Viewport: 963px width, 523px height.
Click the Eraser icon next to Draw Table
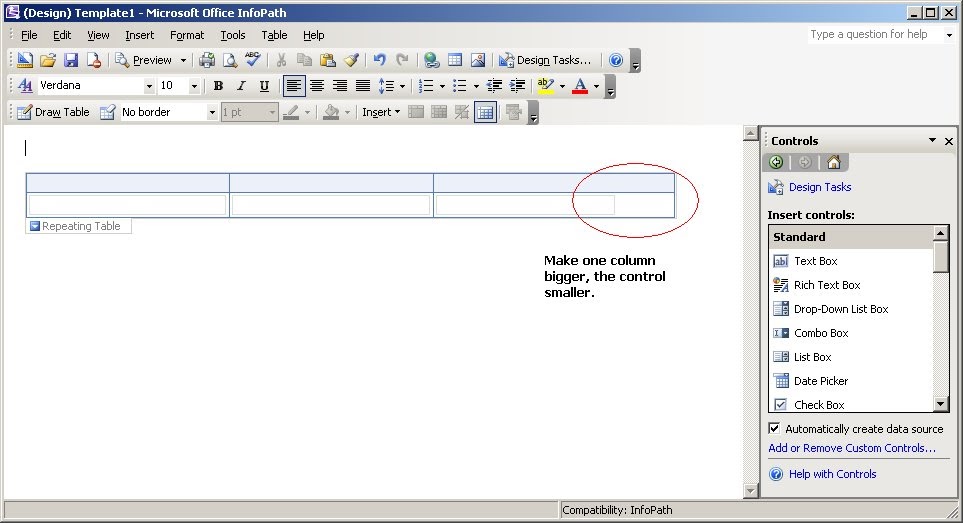coord(107,112)
